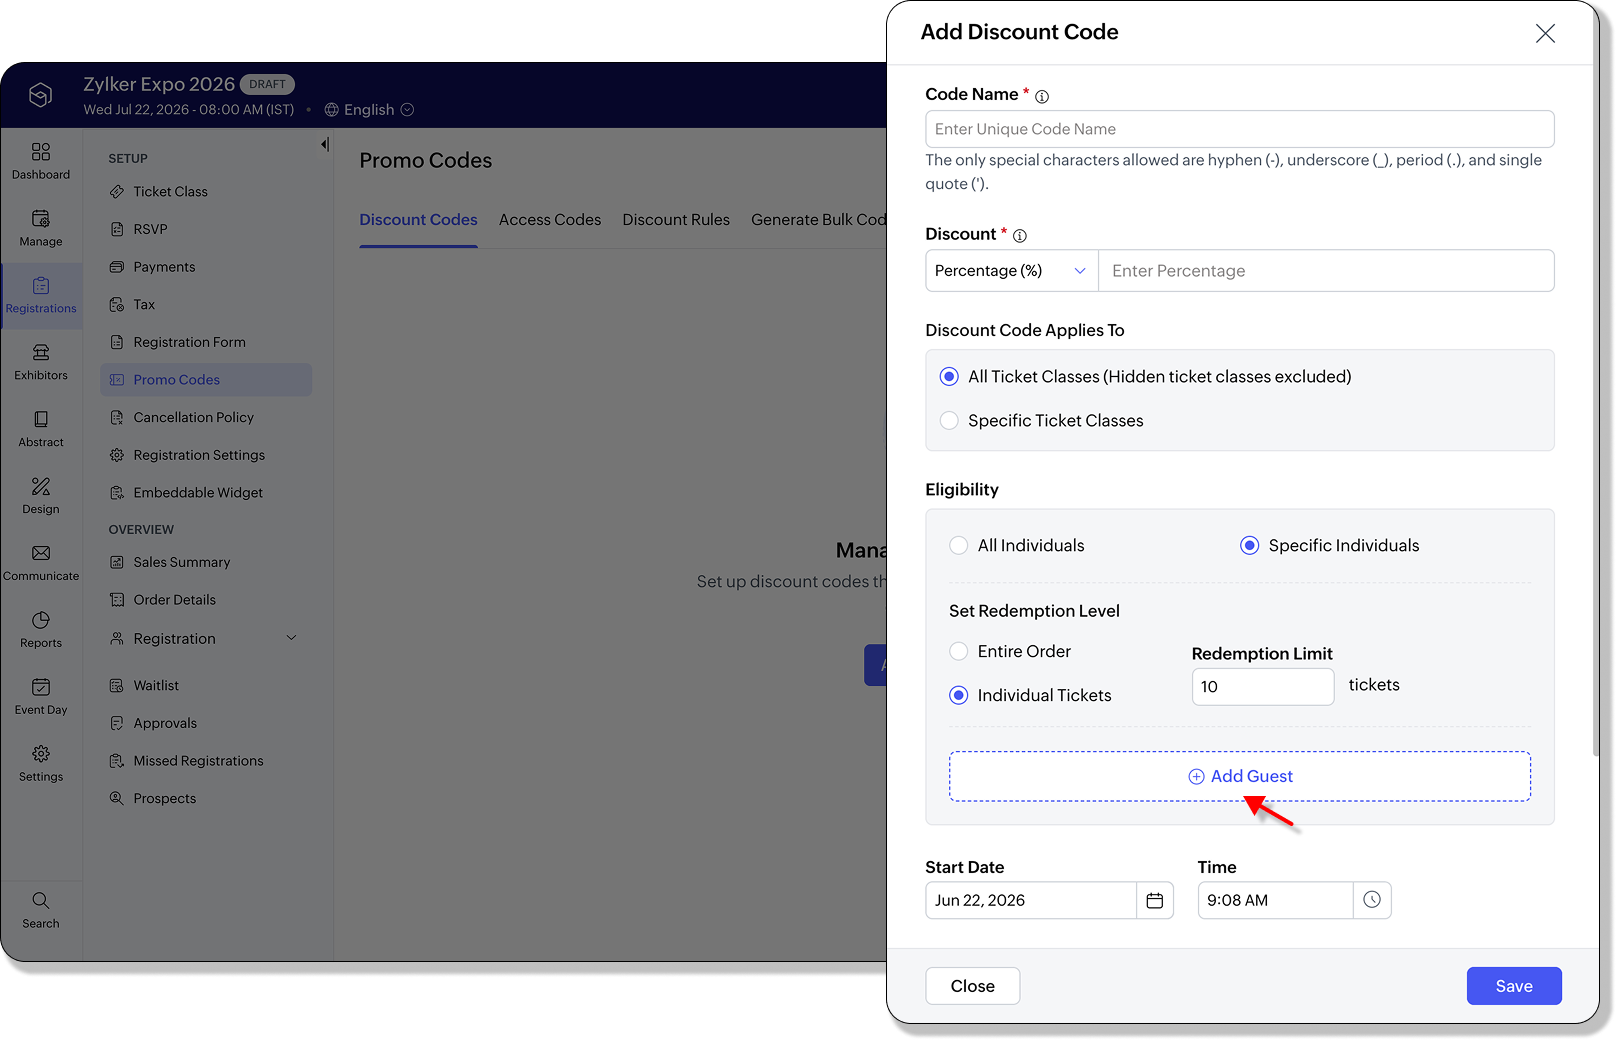
Task: Open Payments in setup menu
Action: tap(164, 267)
